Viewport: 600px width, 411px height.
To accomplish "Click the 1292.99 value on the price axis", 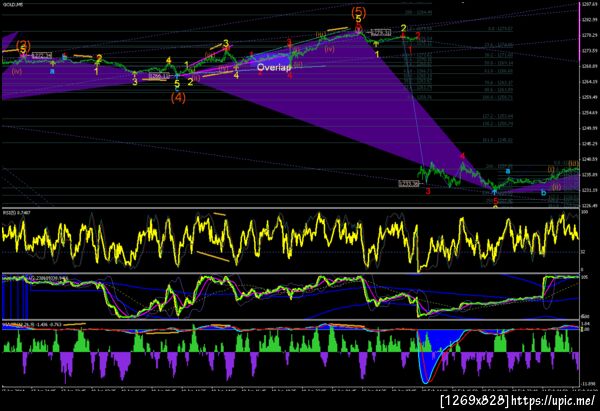I will [x=589, y=19].
